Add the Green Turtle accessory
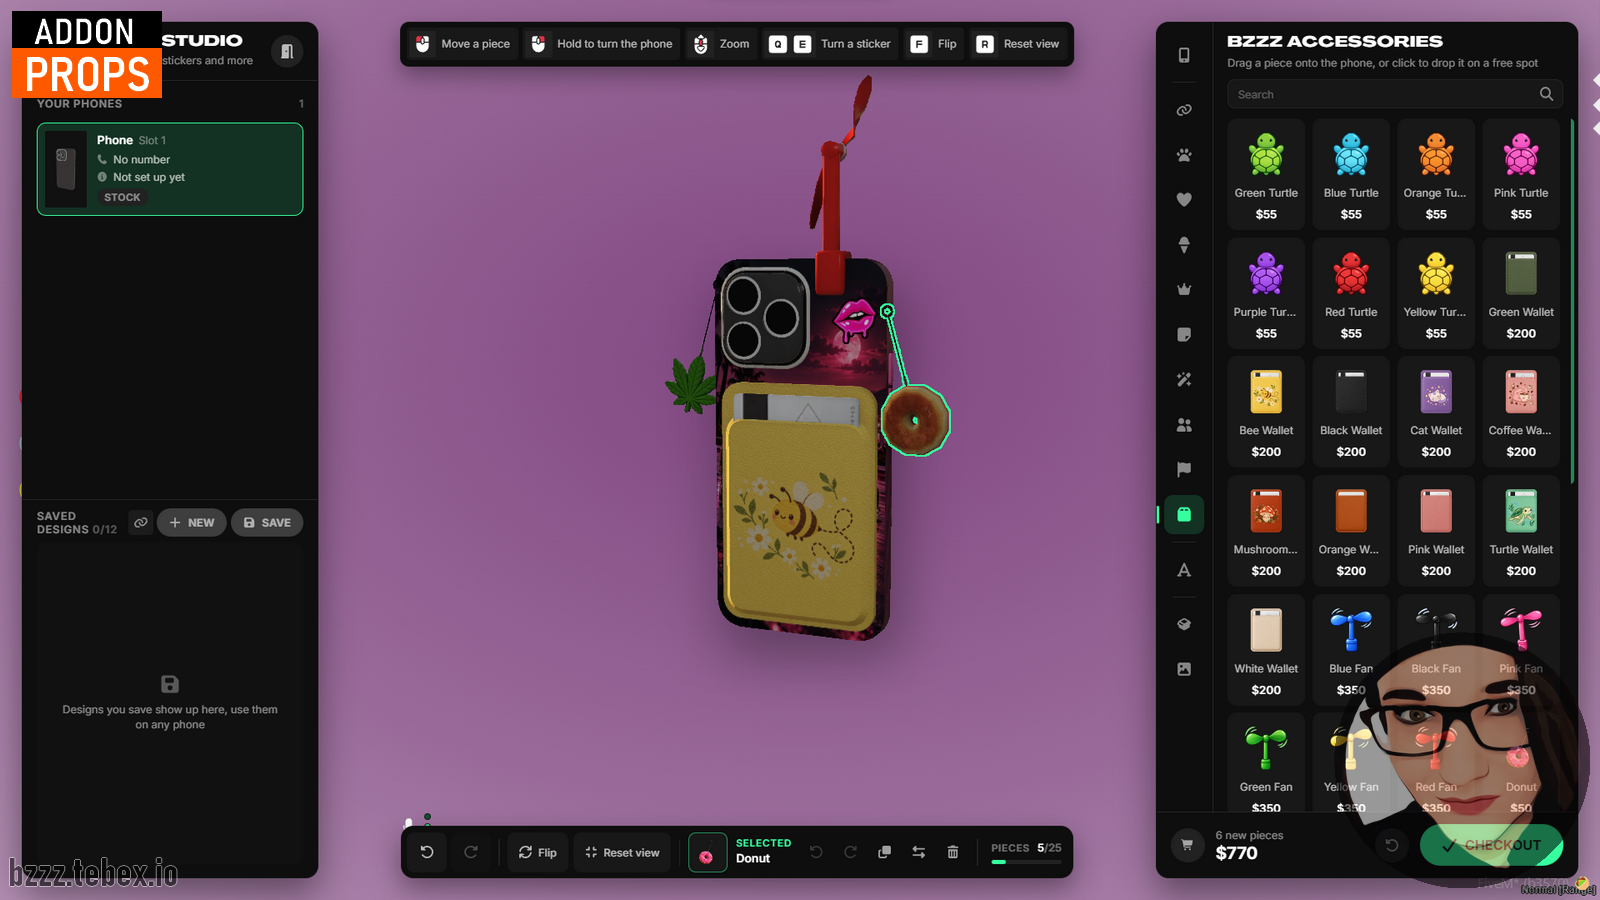Screen dimensions: 1600x900 click(1266, 174)
